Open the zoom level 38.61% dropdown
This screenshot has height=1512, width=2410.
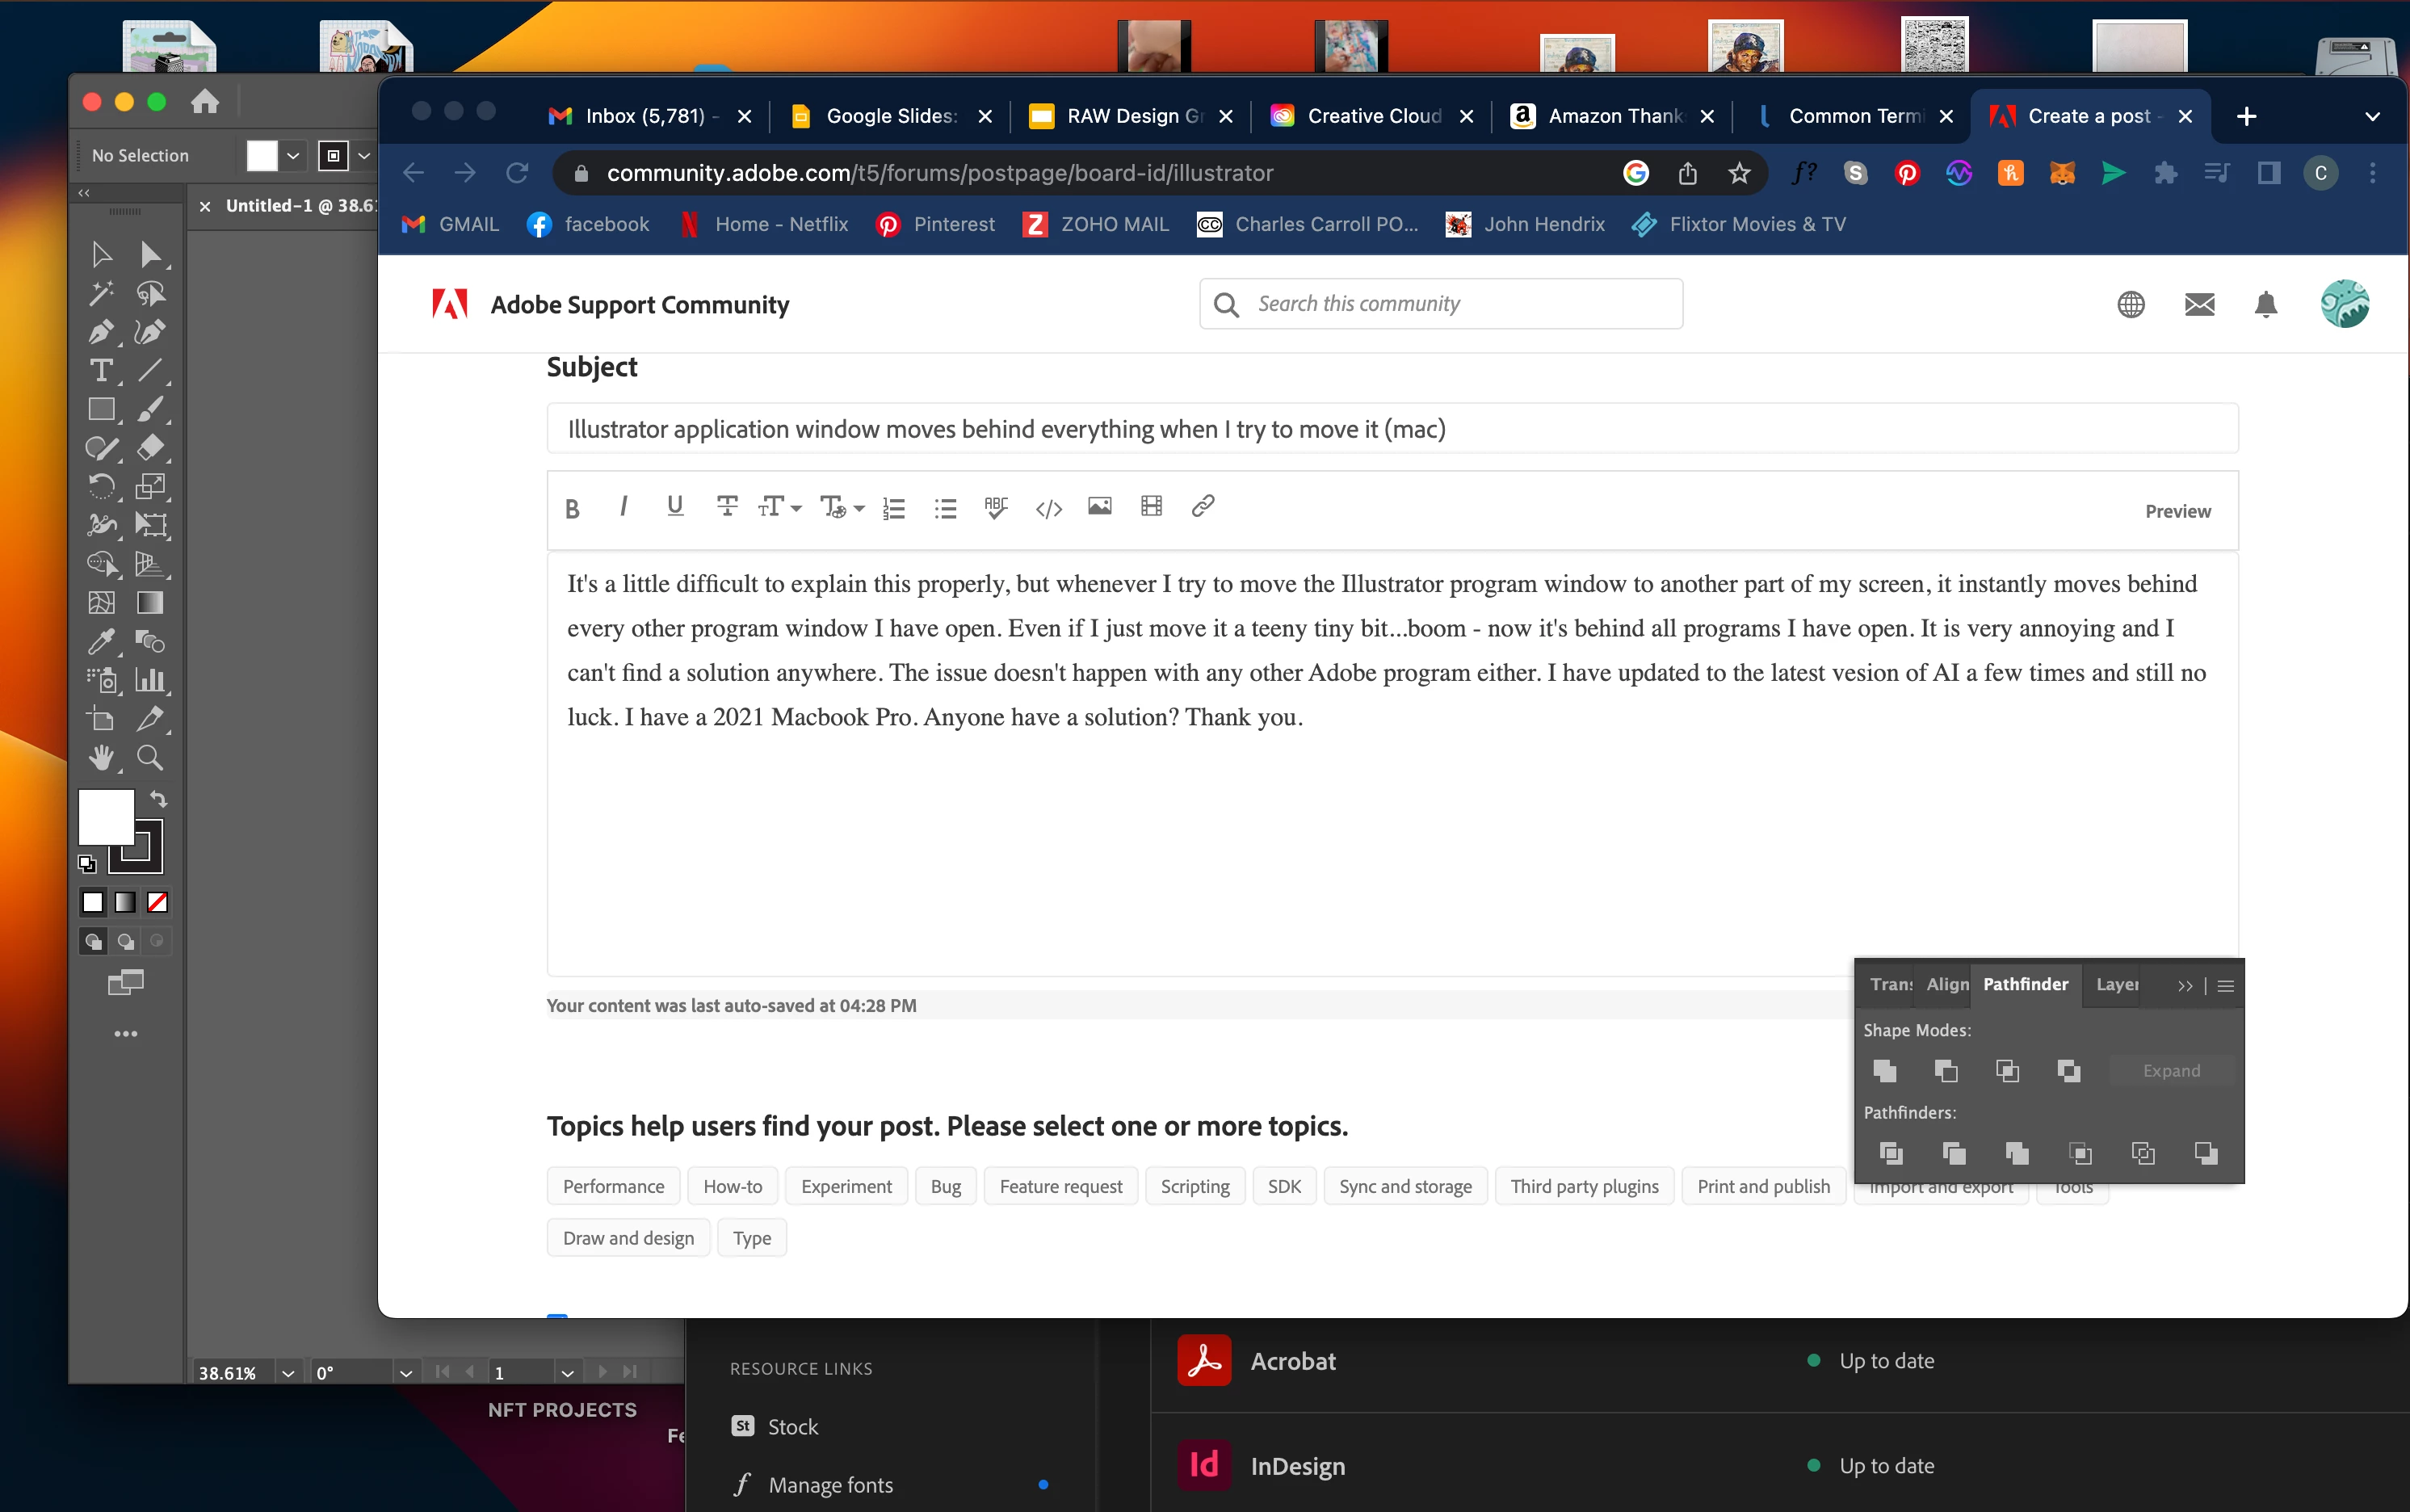pyautogui.click(x=288, y=1373)
